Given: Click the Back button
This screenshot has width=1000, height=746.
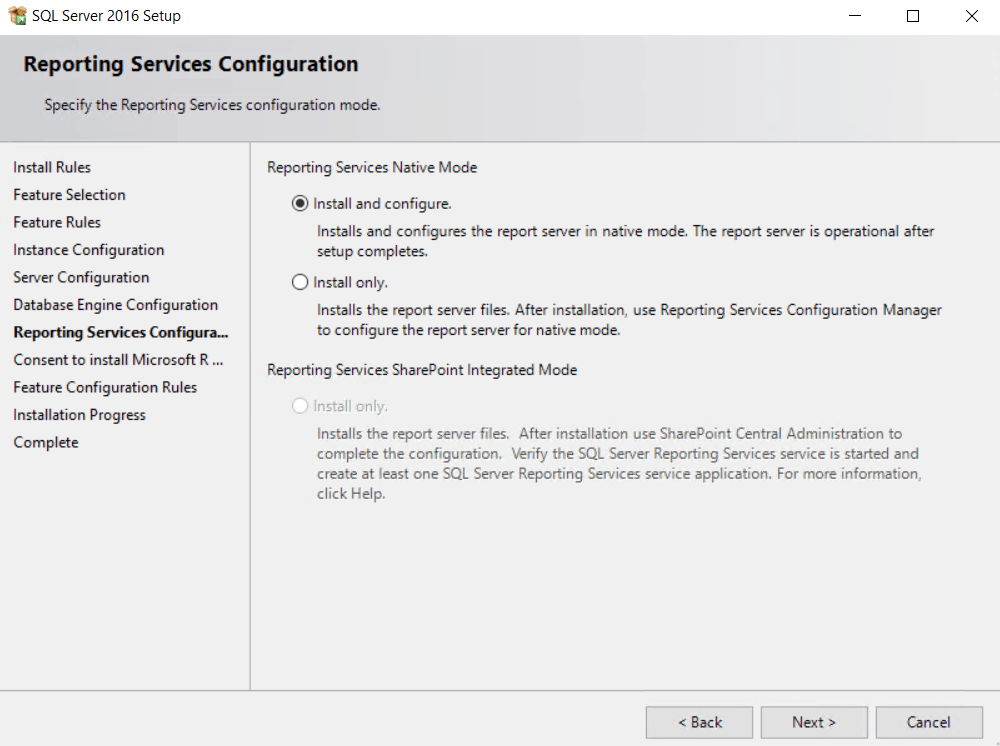Looking at the screenshot, I should [699, 722].
